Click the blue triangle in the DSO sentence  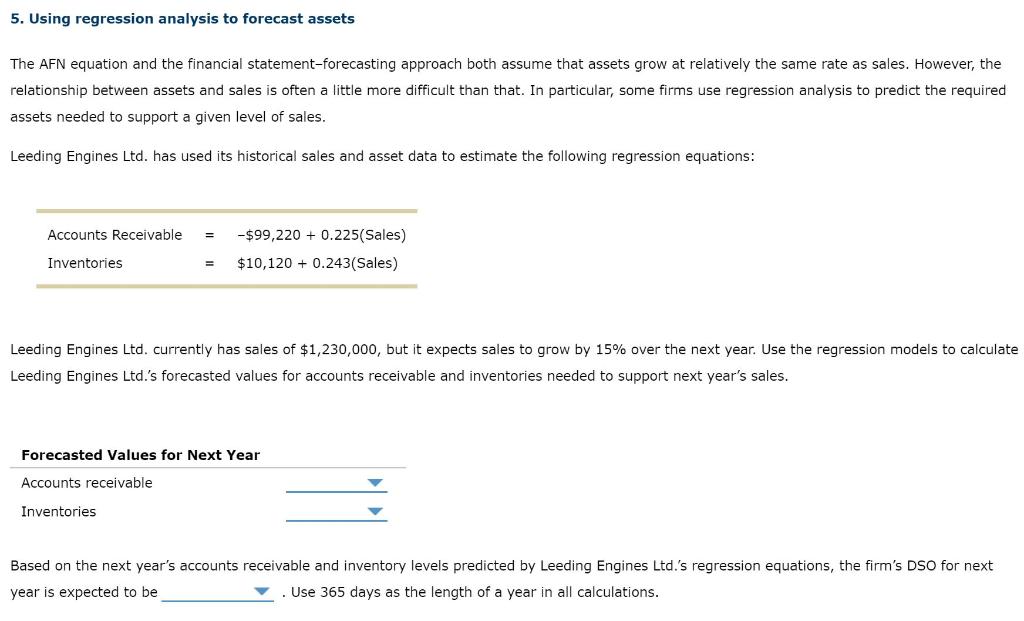point(262,592)
